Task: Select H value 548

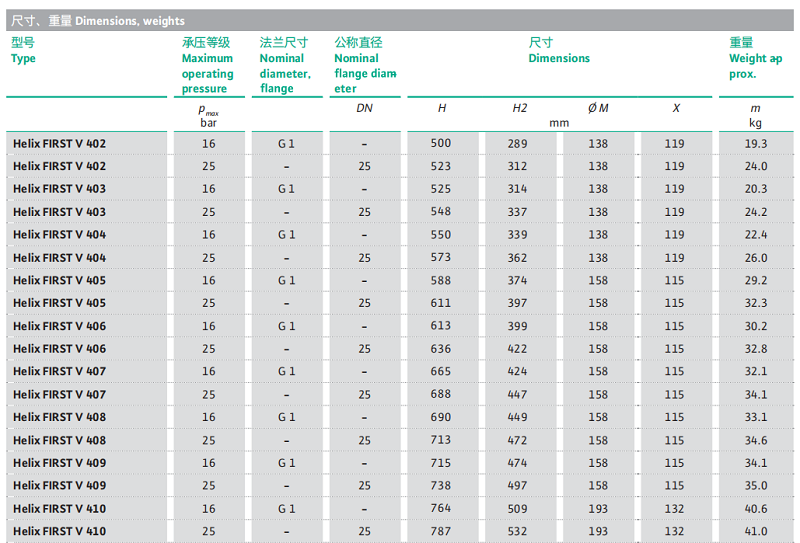Action: (x=440, y=212)
